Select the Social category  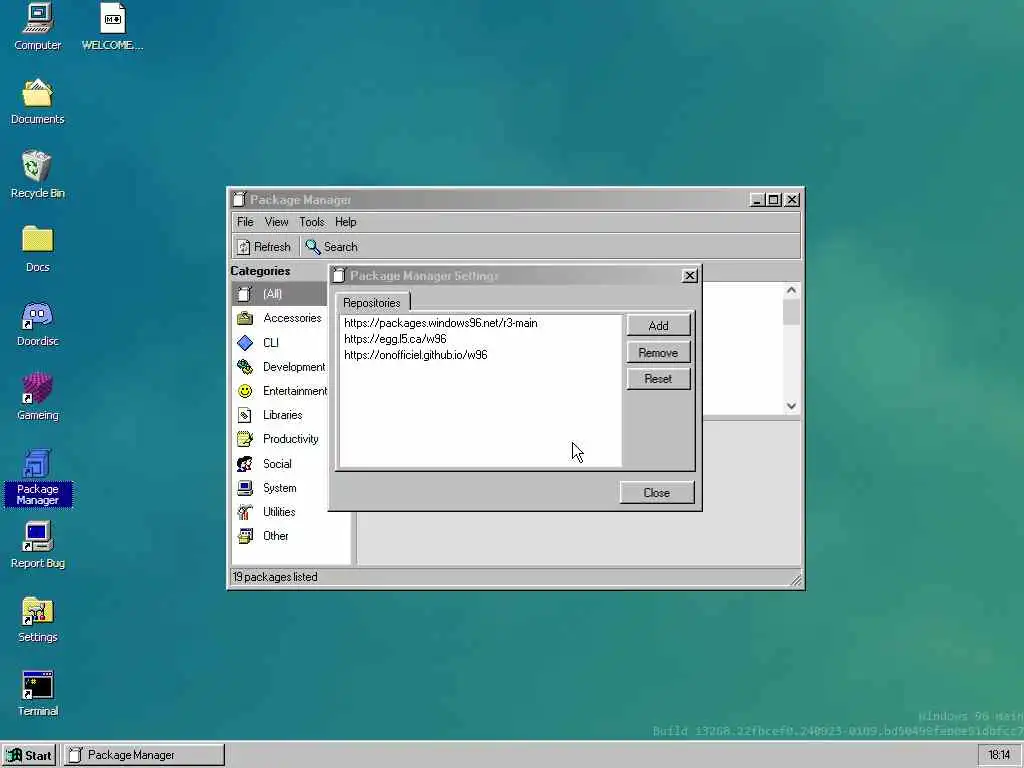click(280, 464)
